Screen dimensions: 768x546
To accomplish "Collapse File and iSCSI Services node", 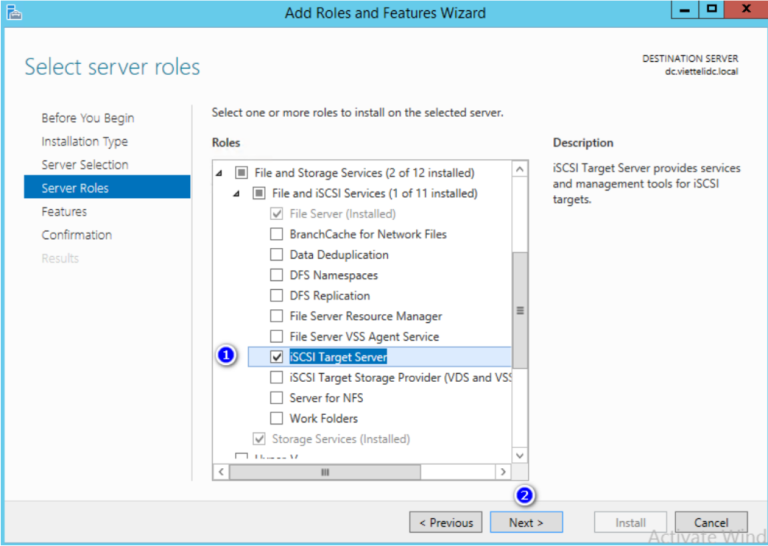I will pos(237,193).
